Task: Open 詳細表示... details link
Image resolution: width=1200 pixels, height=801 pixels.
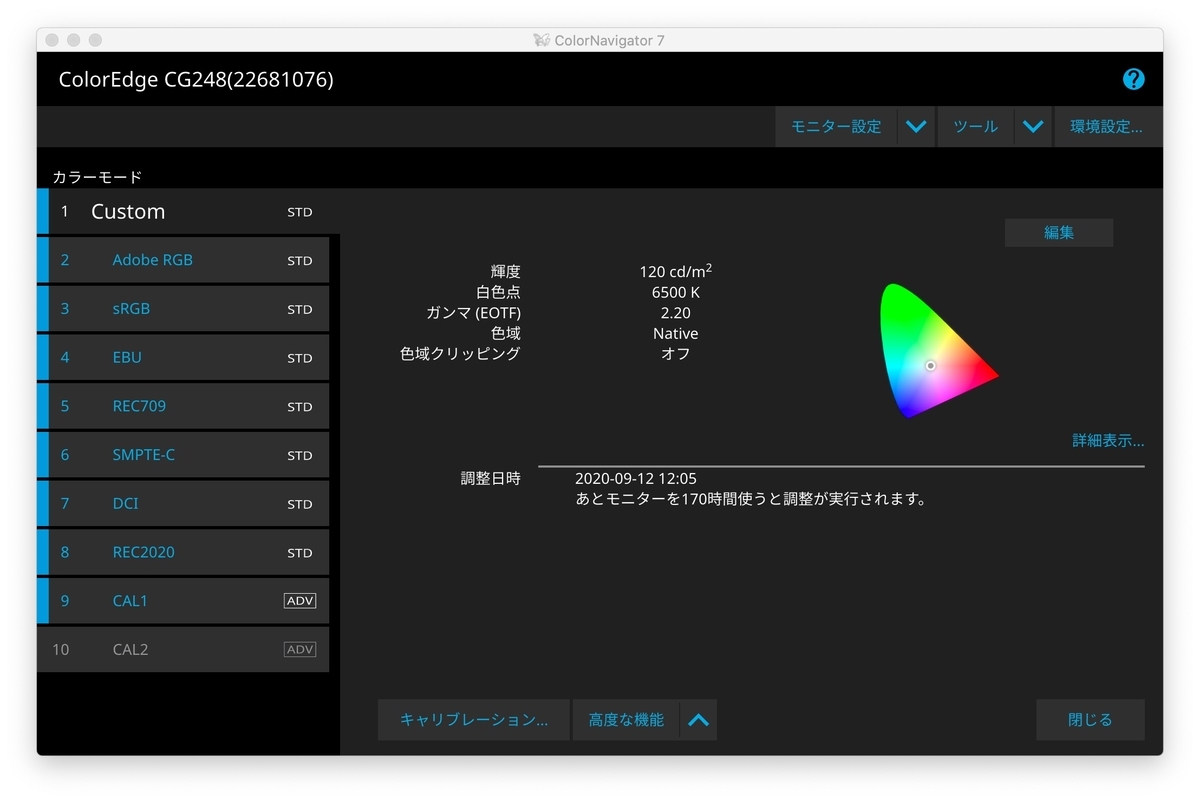Action: [x=1108, y=440]
